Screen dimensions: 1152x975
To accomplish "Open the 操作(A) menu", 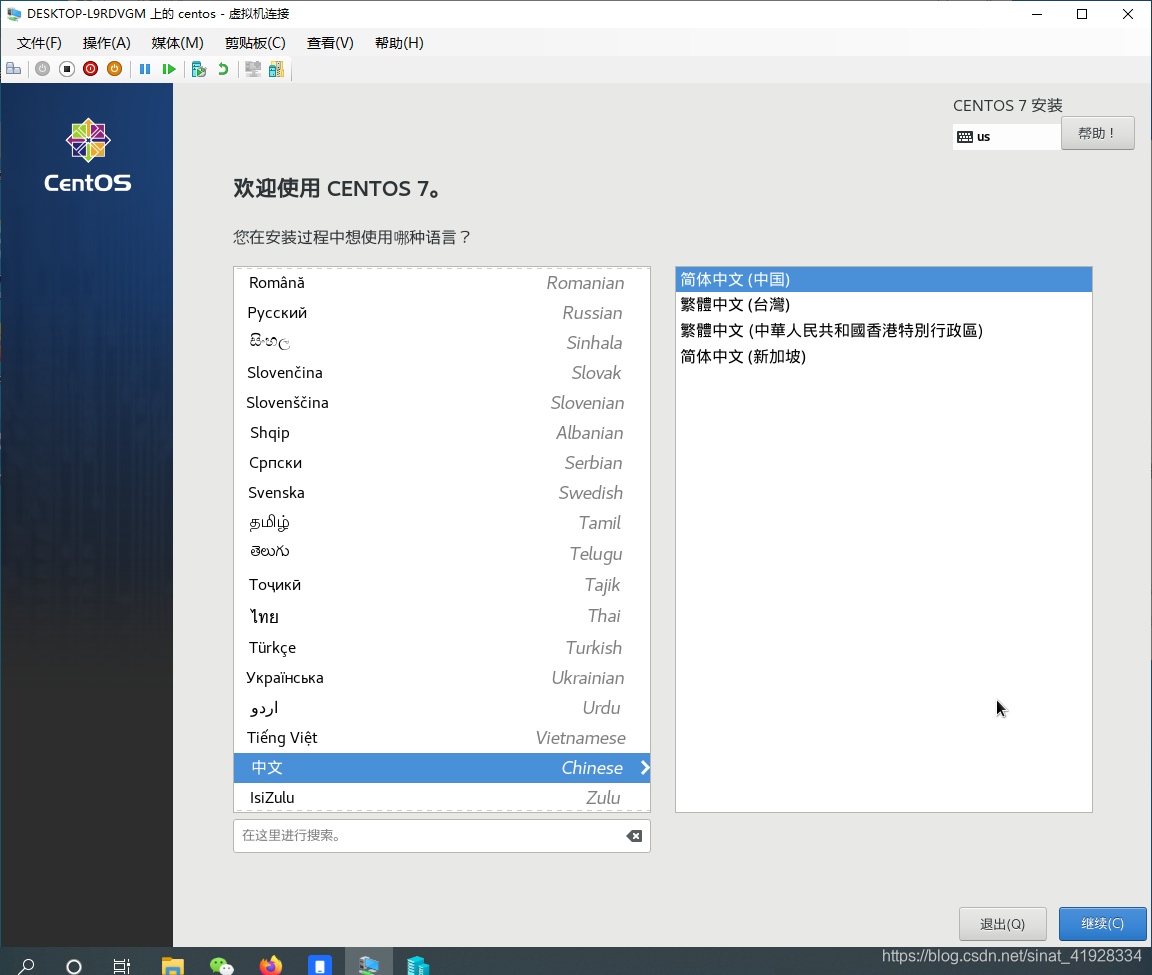I will point(107,43).
